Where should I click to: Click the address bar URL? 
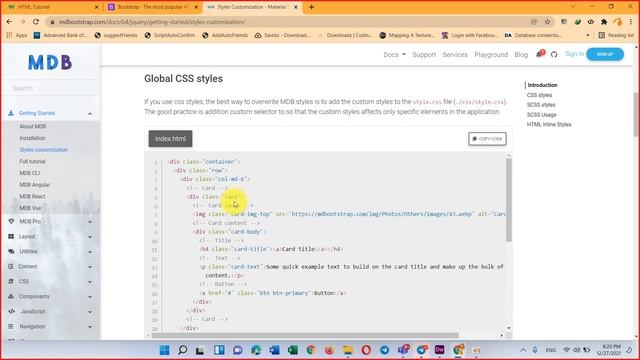click(152, 22)
